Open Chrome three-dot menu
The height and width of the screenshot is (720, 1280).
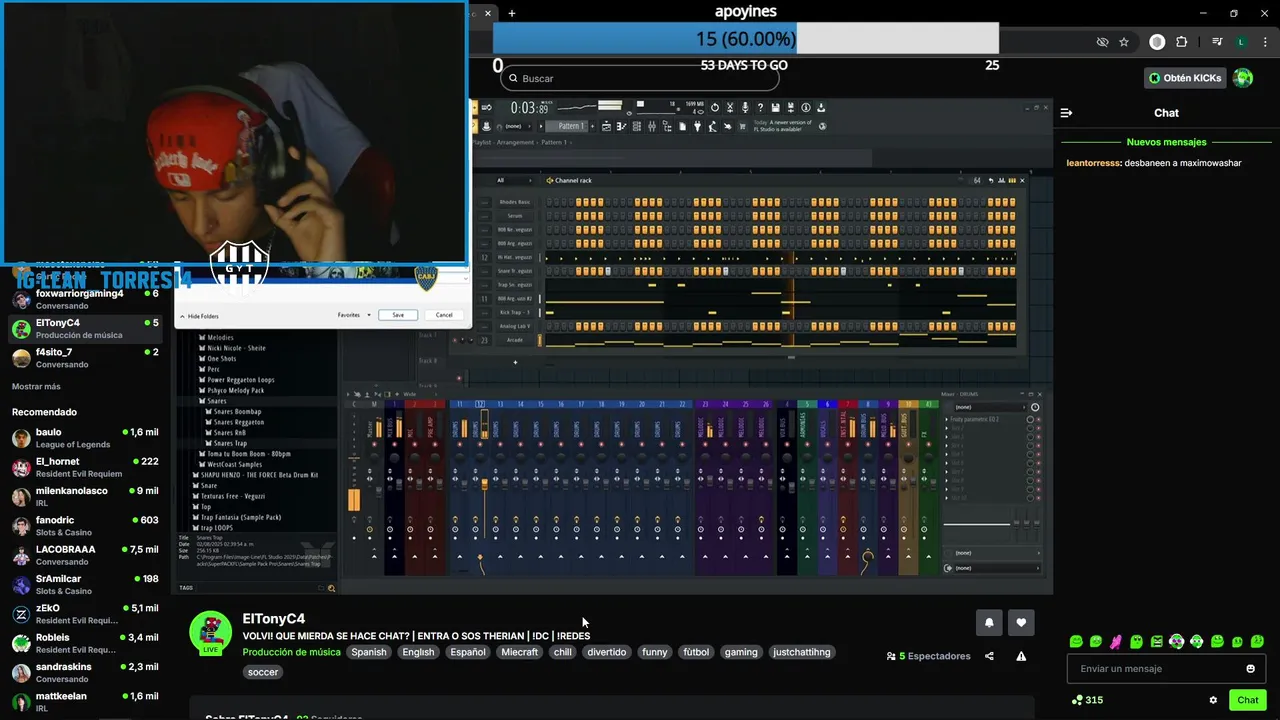click(x=1264, y=42)
